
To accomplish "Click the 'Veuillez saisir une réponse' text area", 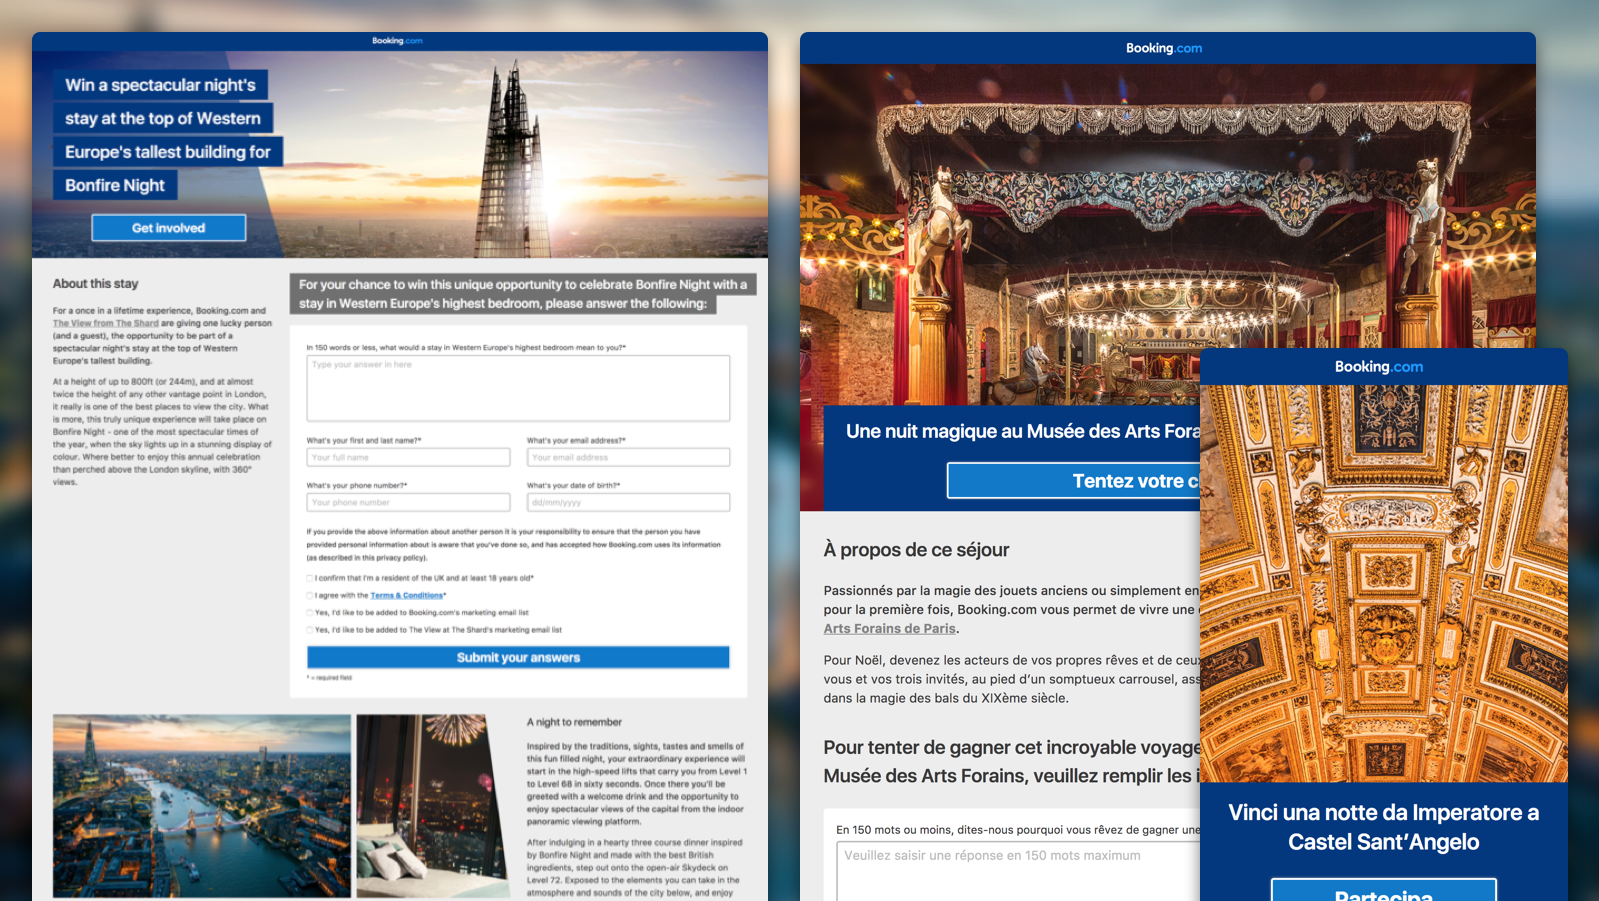I will [1018, 871].
